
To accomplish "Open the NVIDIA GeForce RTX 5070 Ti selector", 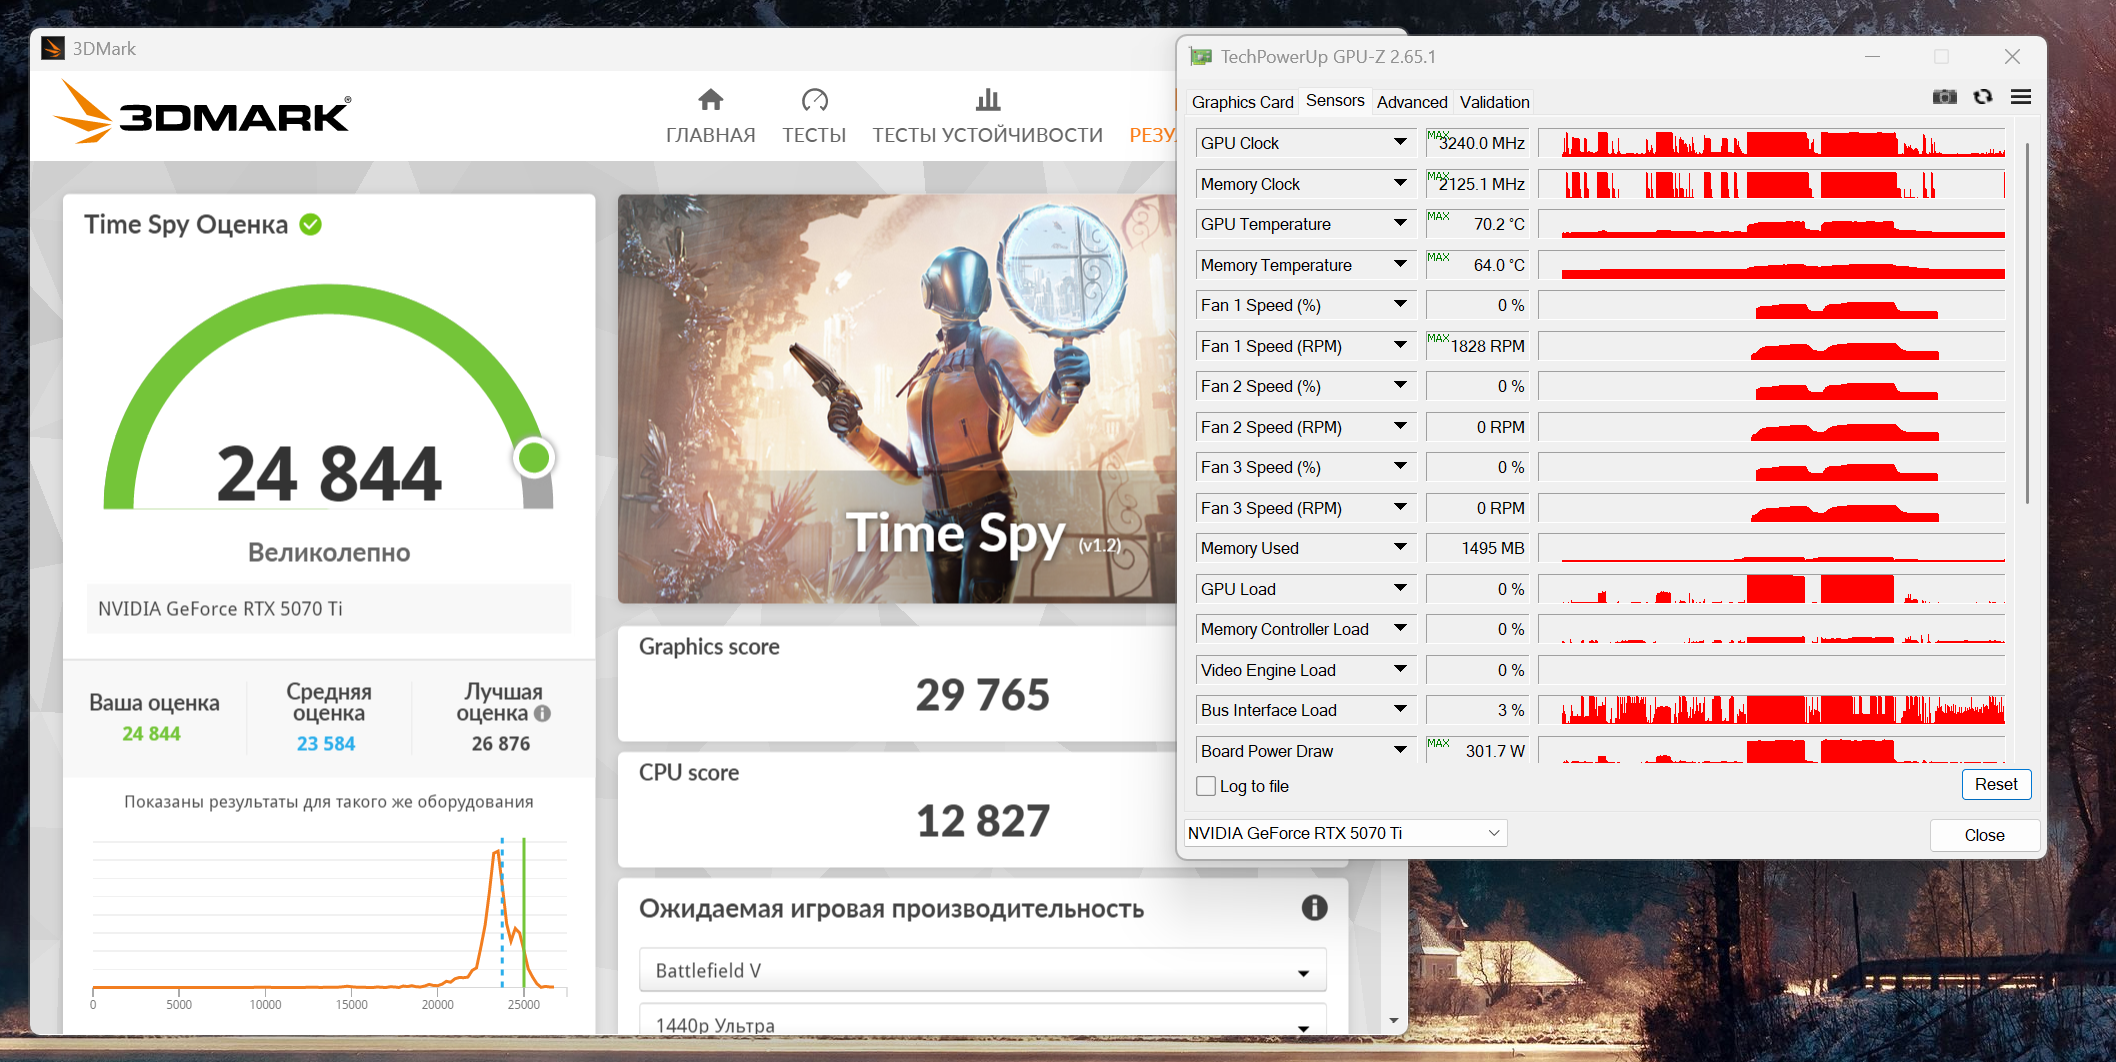I will (x=1345, y=833).
